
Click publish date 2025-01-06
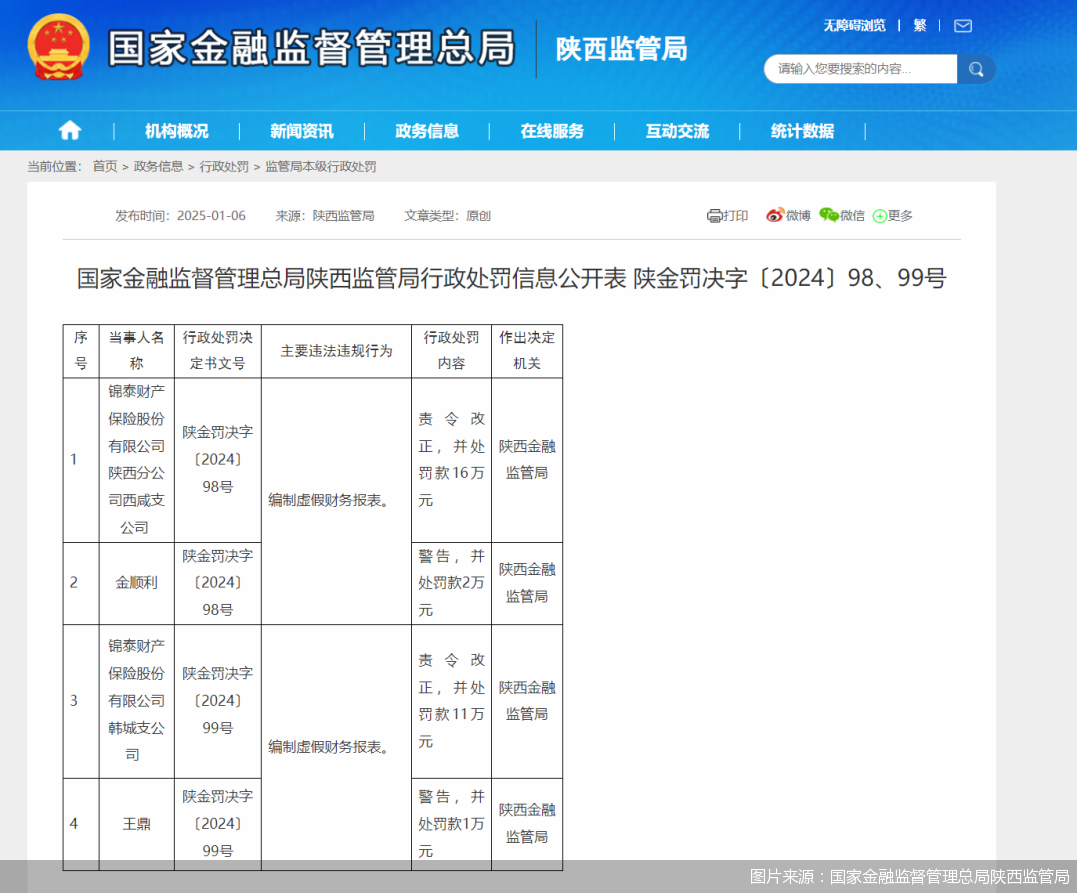tap(211, 216)
